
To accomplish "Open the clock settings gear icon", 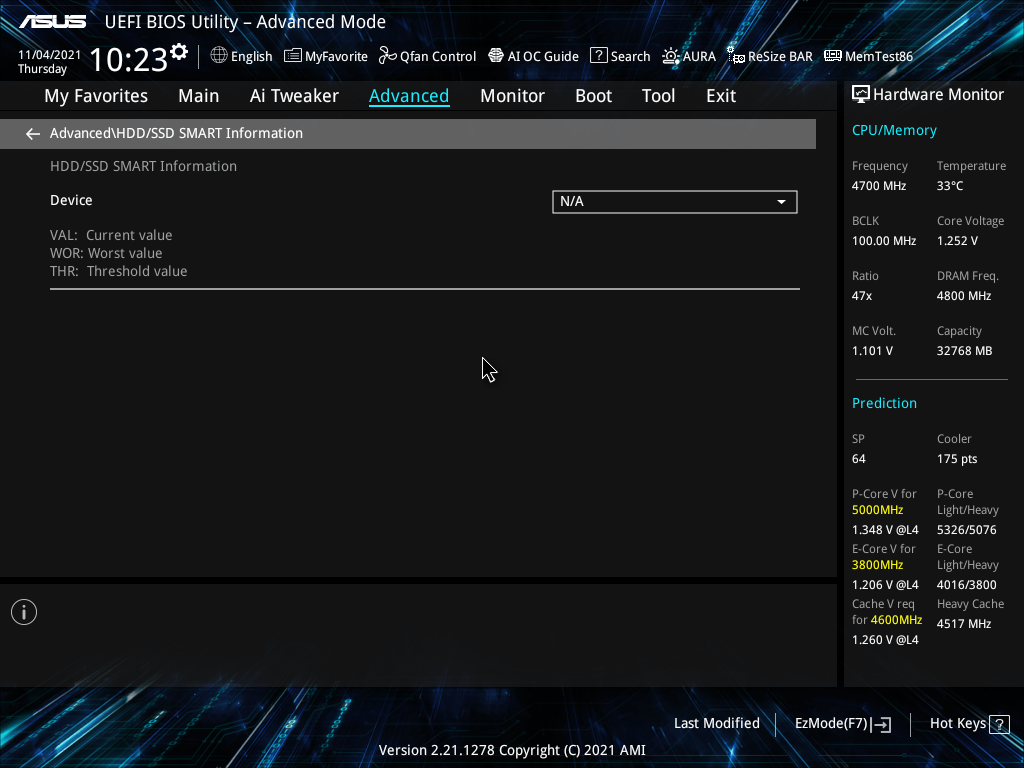I will point(179,52).
